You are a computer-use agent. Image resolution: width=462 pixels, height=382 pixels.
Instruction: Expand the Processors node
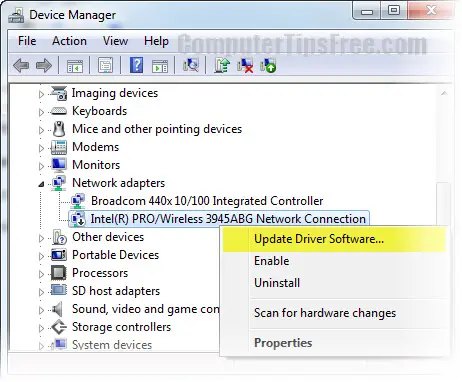point(41,274)
